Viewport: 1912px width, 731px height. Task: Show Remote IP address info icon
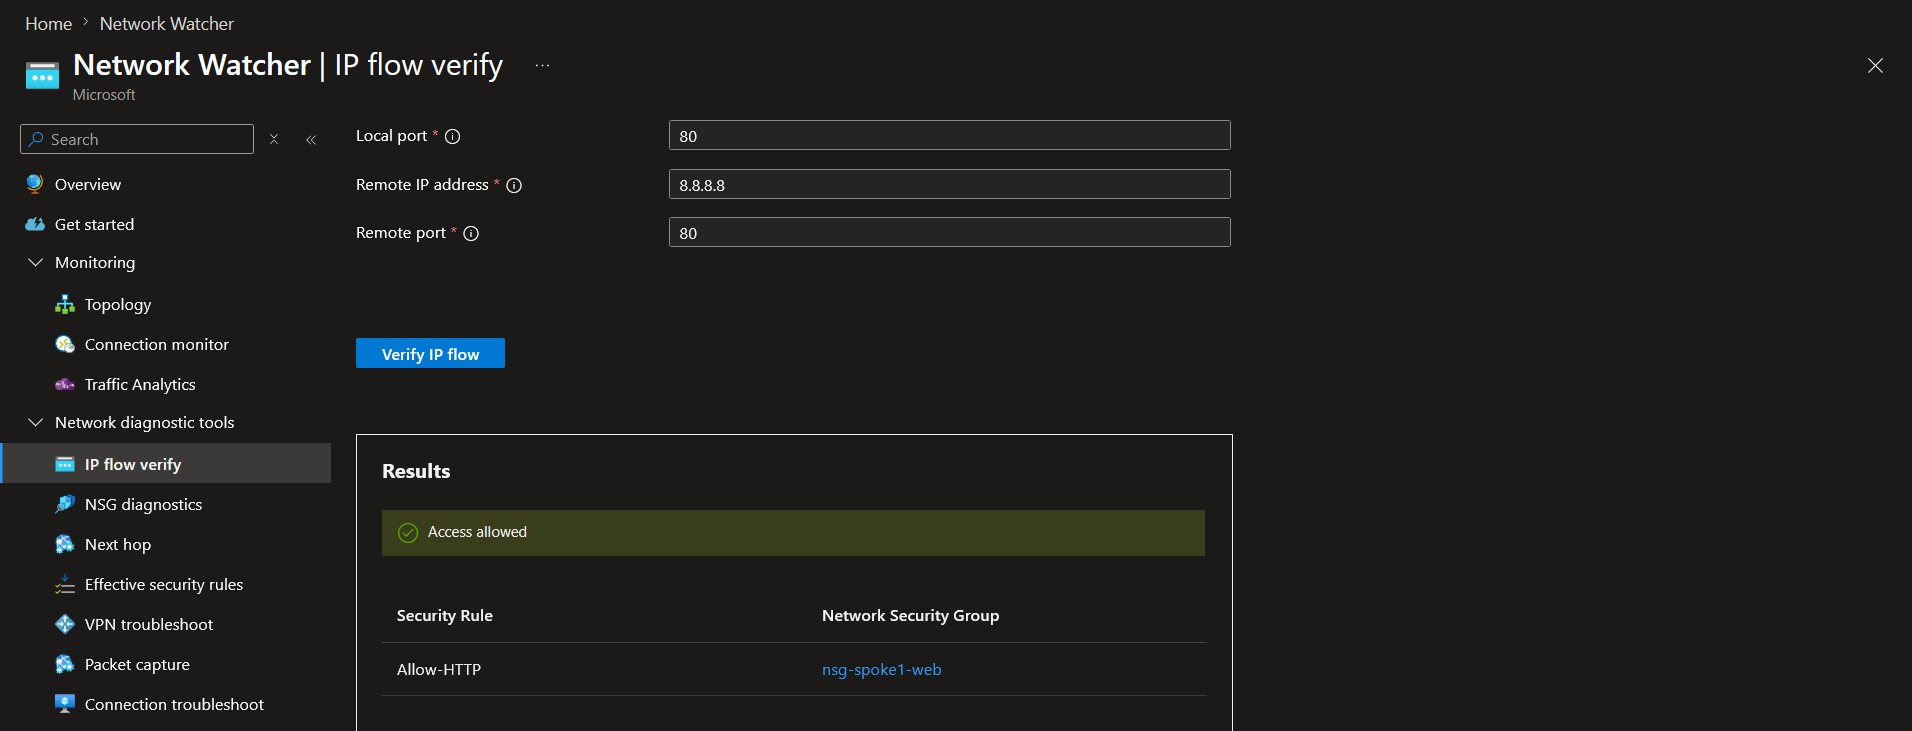click(x=514, y=185)
